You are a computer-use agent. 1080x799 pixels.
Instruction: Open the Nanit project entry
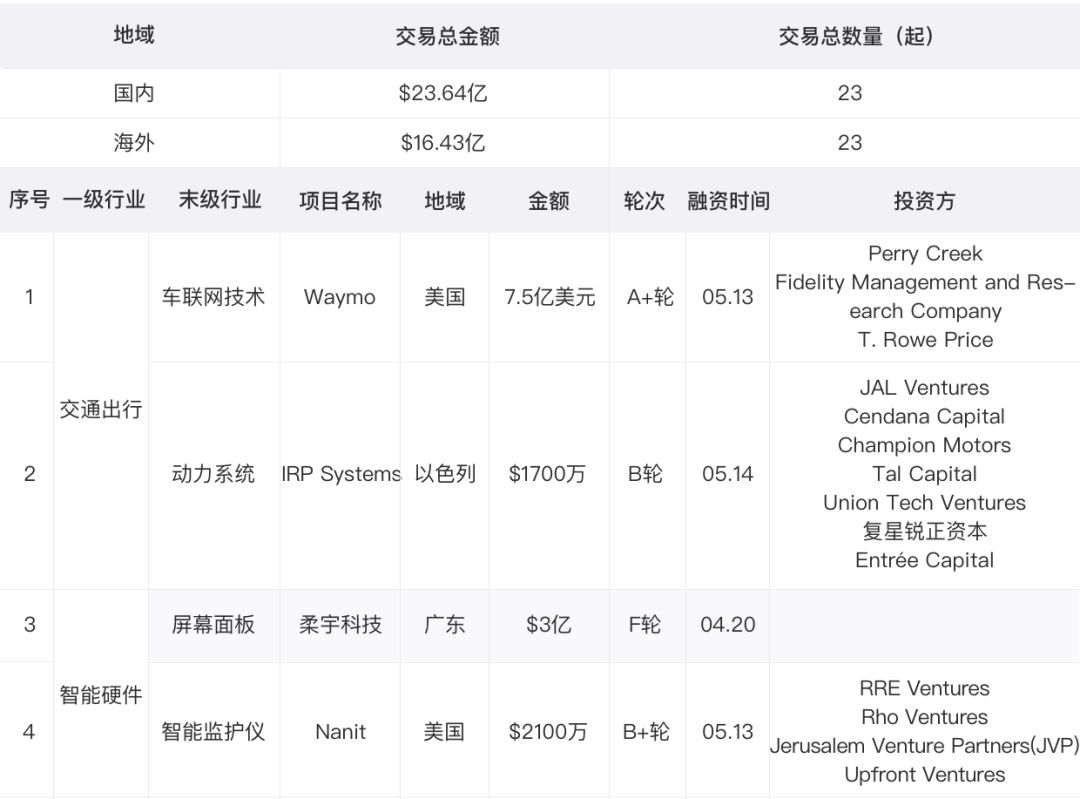[x=340, y=732]
